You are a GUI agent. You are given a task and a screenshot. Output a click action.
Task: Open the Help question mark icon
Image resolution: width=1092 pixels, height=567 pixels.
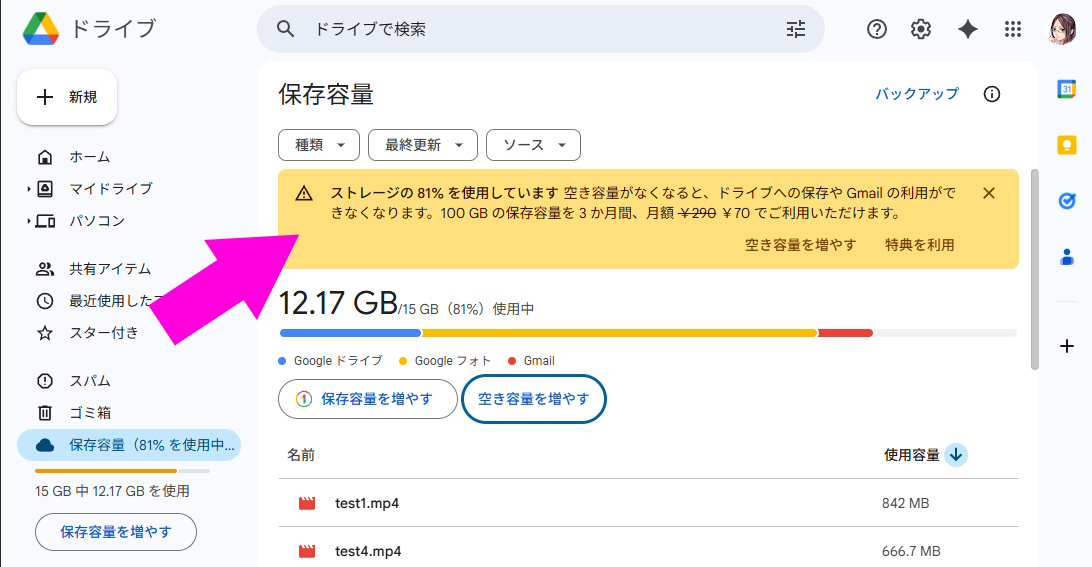(877, 29)
